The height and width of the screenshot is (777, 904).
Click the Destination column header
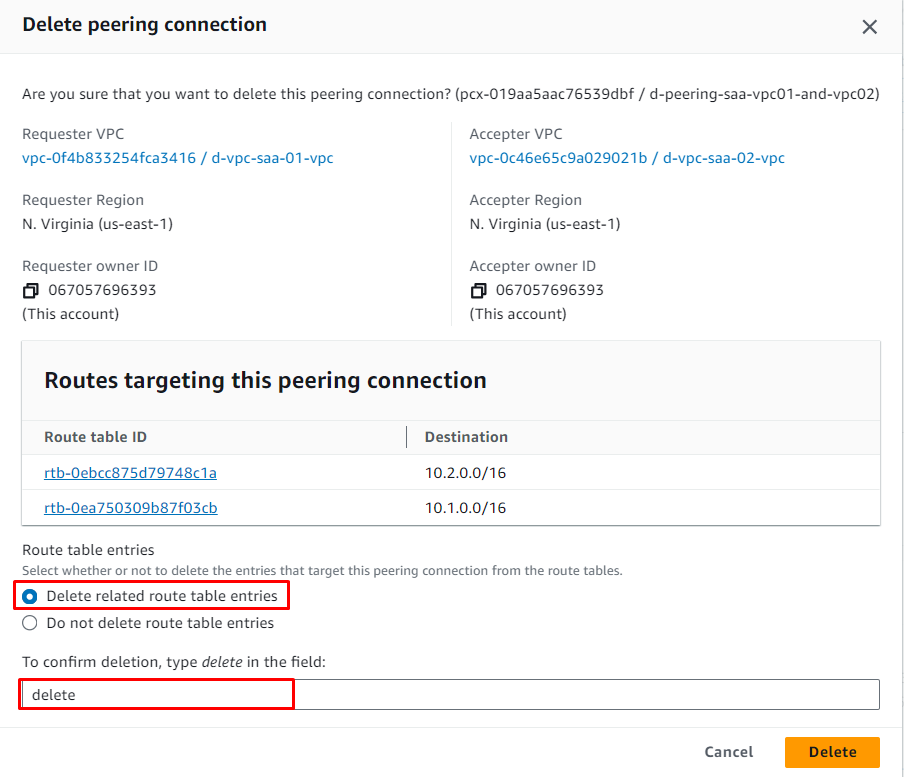click(466, 437)
